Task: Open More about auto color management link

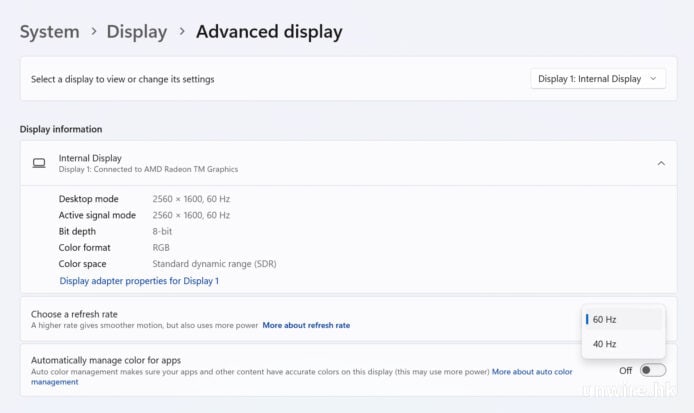Action: (531, 372)
